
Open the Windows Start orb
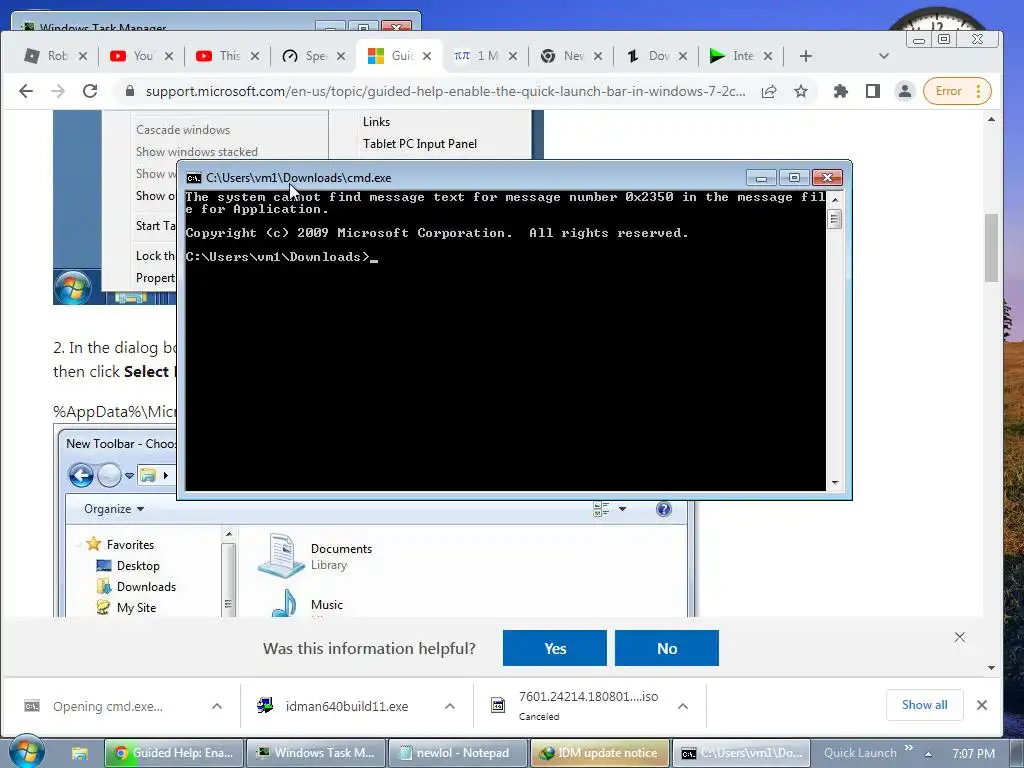26,752
